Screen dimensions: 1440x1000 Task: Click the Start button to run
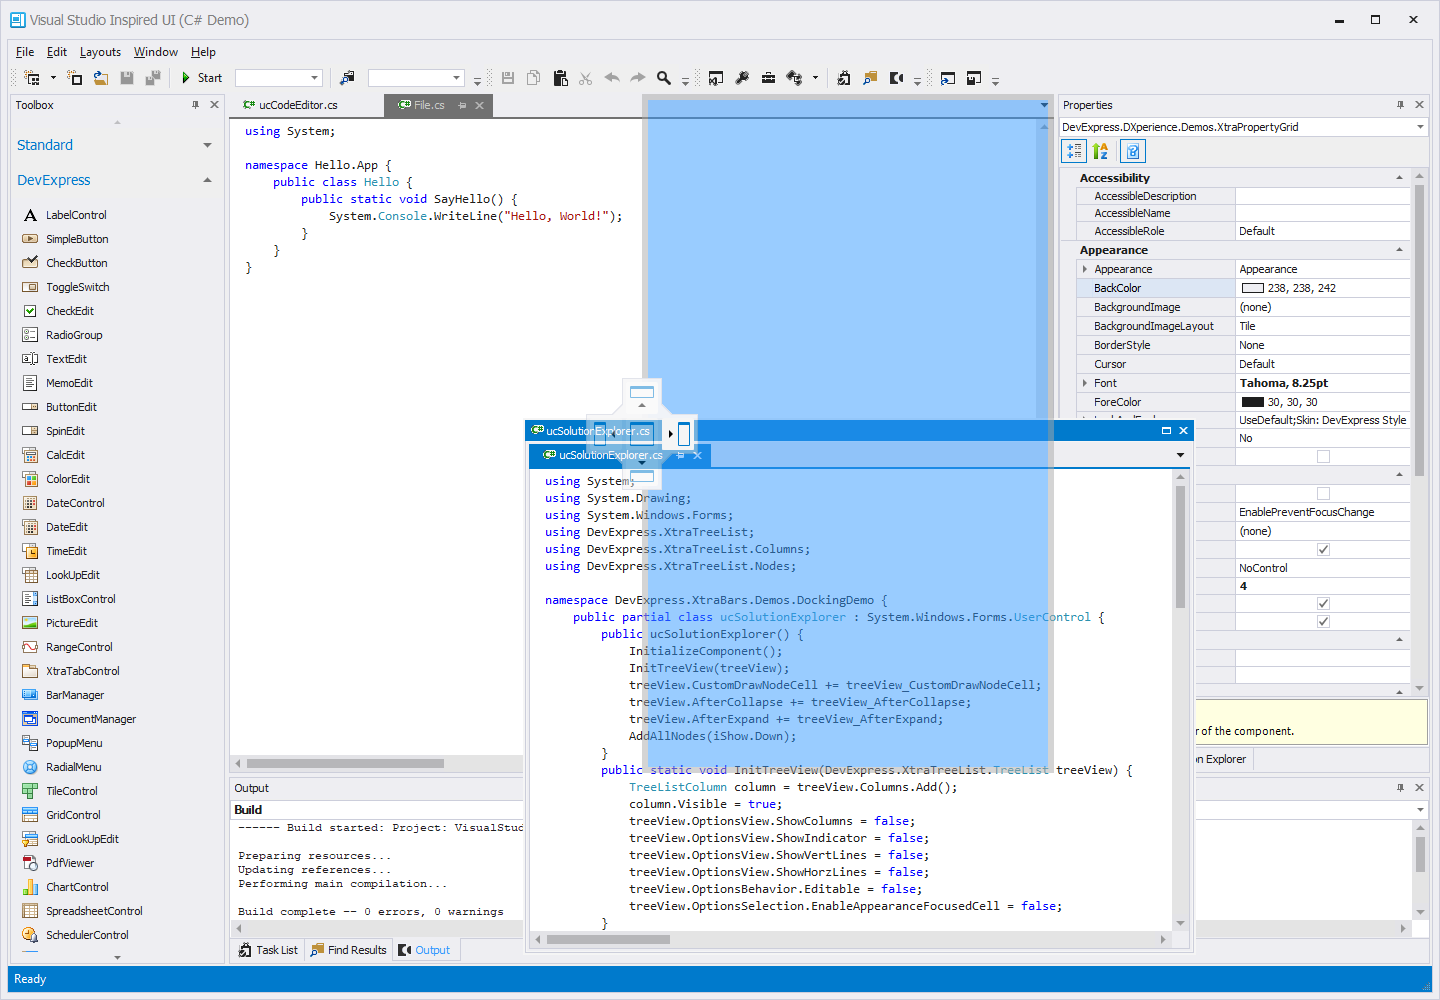pos(201,77)
